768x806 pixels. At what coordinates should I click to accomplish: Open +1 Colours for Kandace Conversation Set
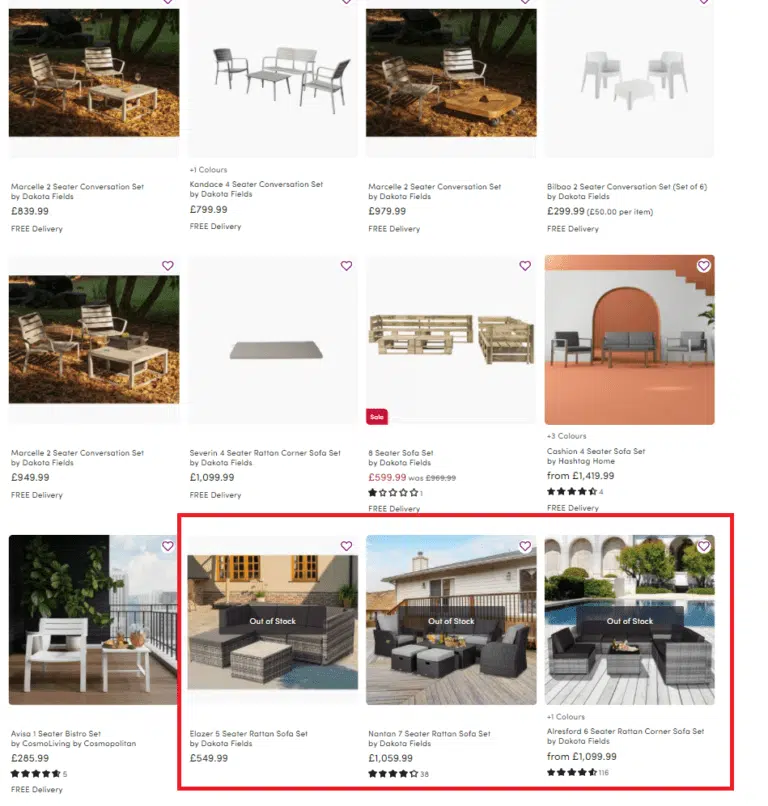[x=208, y=170]
